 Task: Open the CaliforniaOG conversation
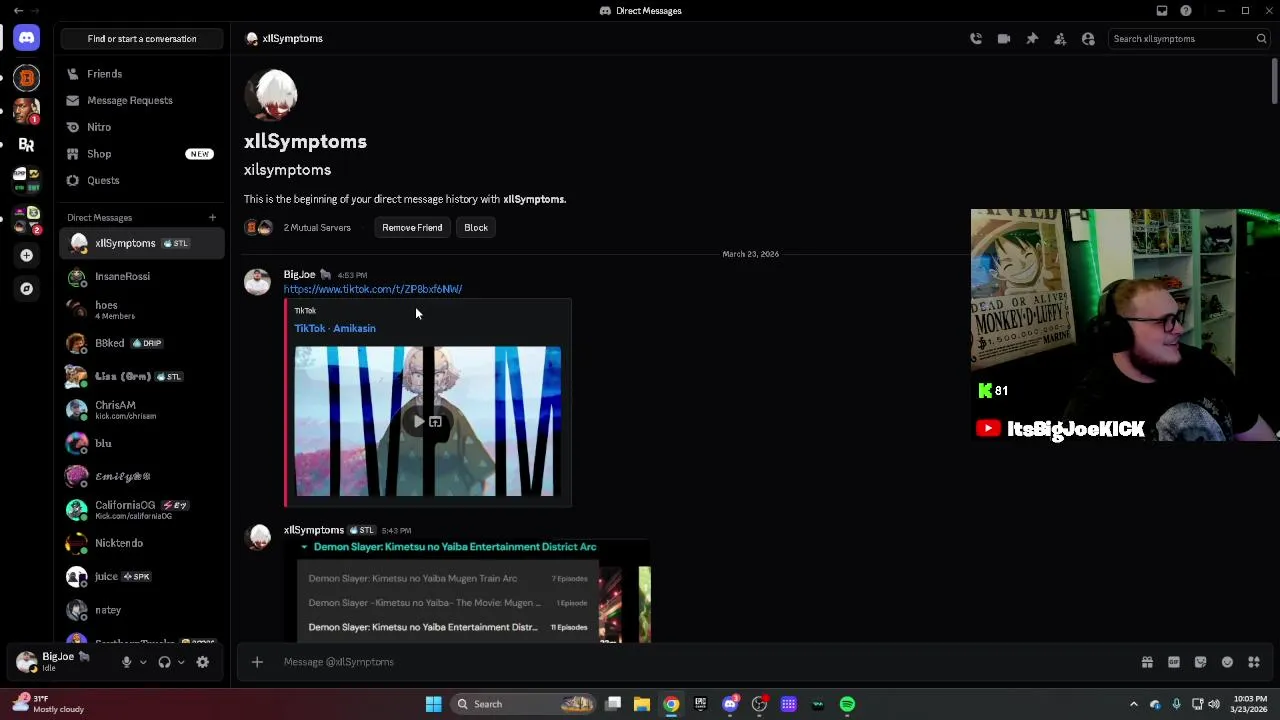coord(142,510)
